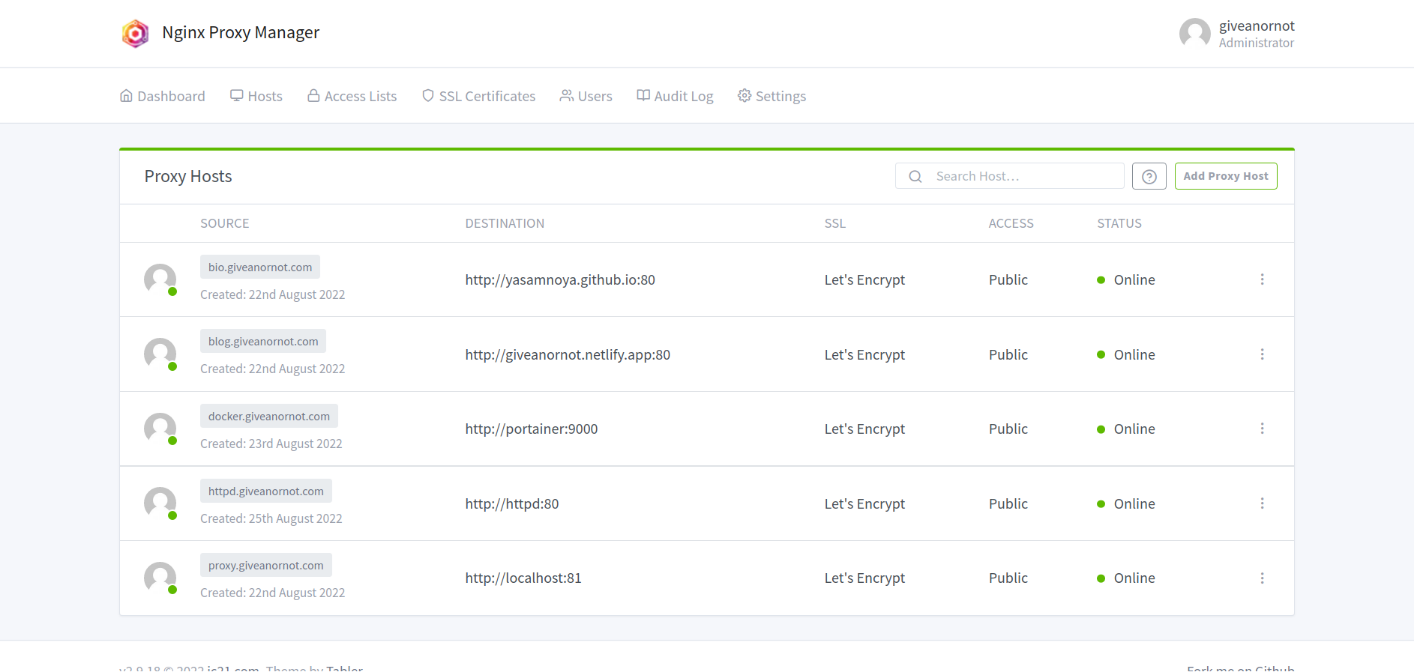Click the Online status dot for httpd.giveanornot.com
1414x672 pixels.
[1102, 503]
